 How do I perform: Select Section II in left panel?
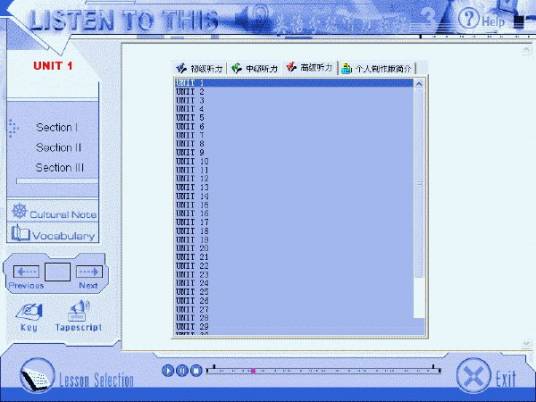(58, 148)
